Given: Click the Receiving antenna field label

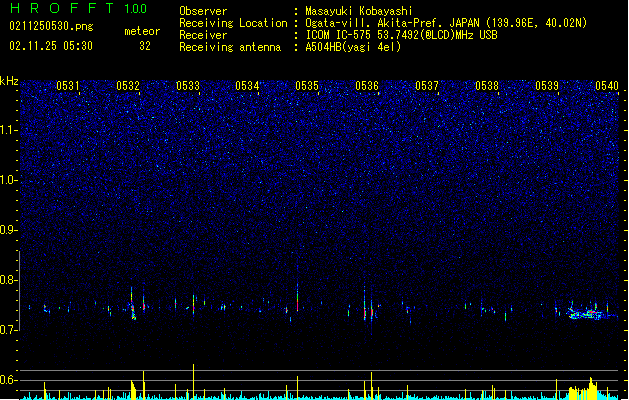Looking at the screenshot, I should (x=230, y=47).
